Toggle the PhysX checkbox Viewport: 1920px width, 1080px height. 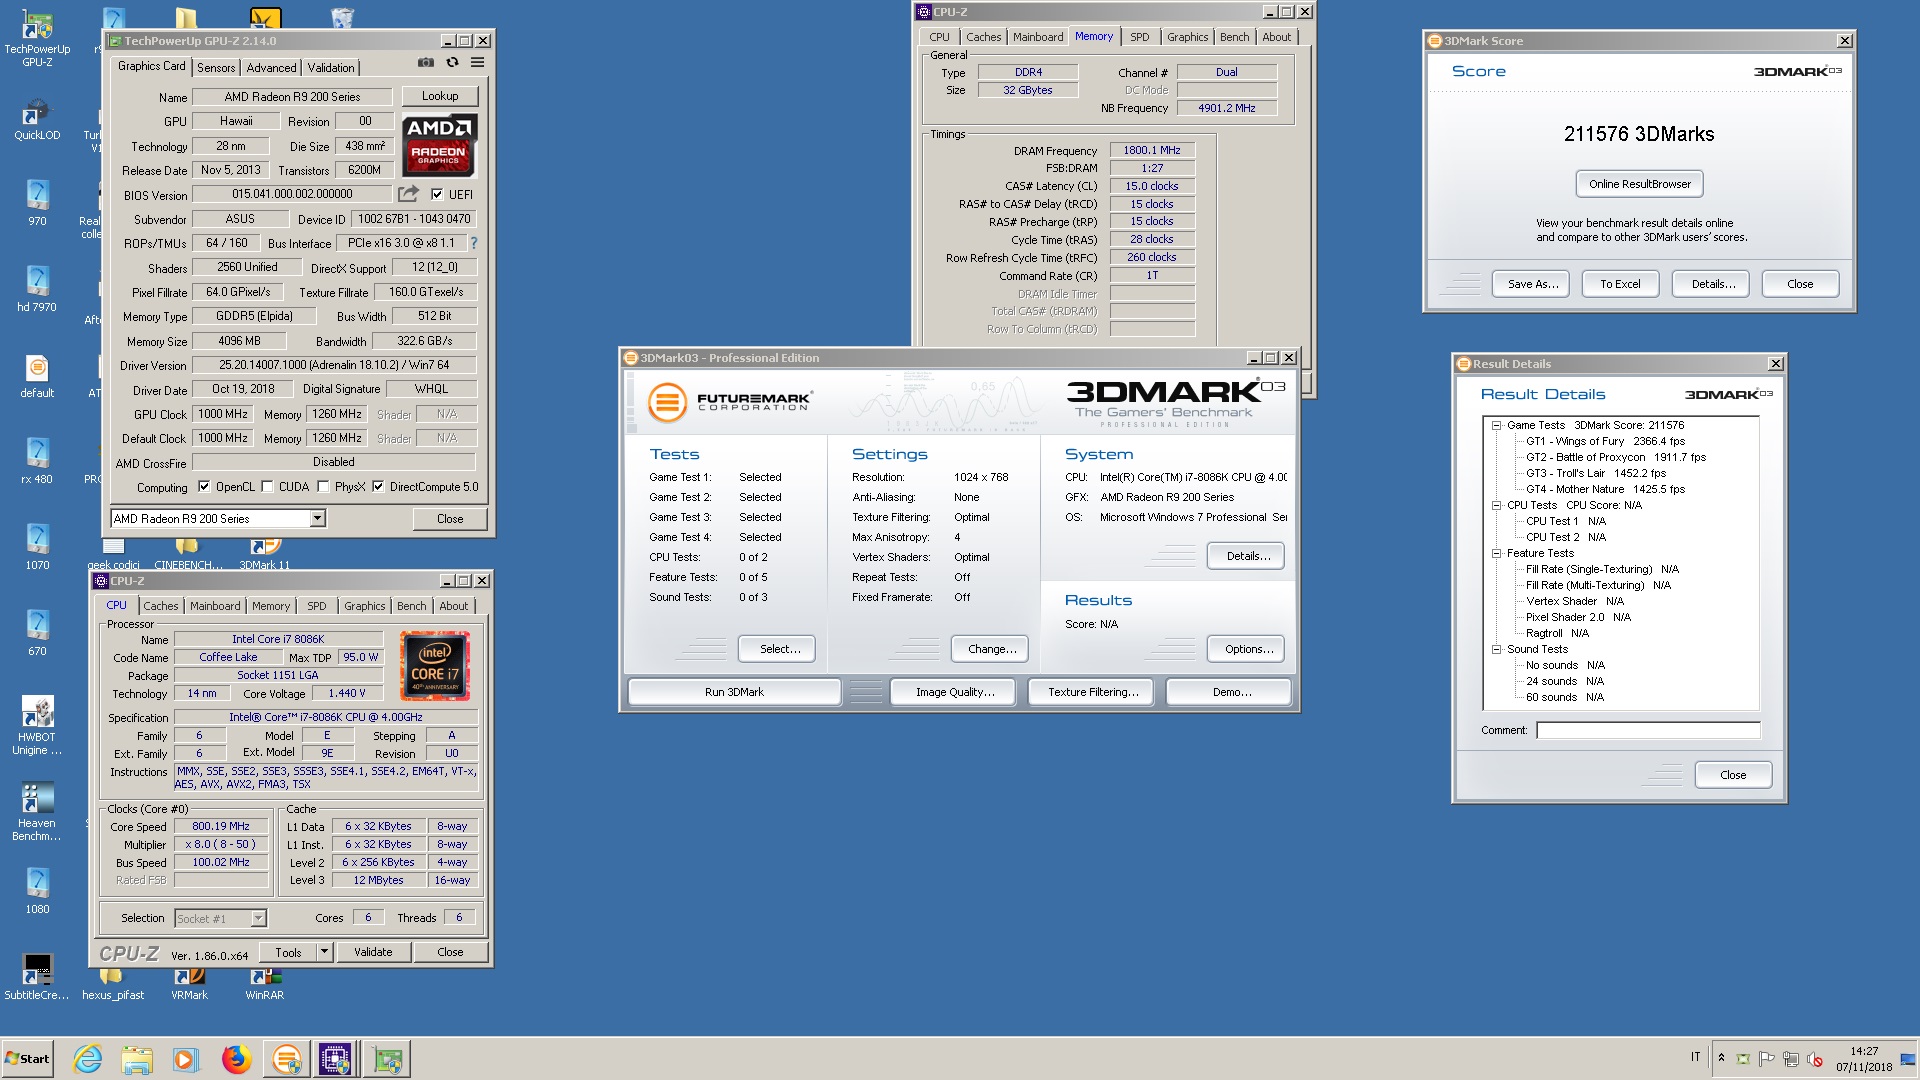(x=323, y=487)
